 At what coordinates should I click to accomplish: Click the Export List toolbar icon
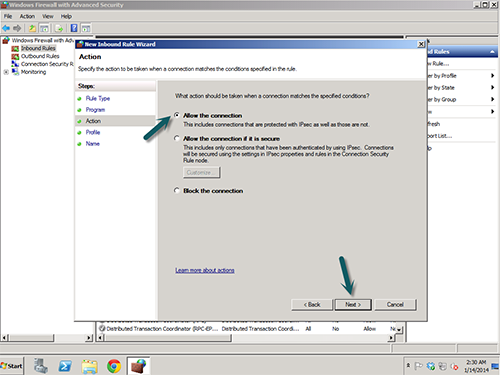59,28
